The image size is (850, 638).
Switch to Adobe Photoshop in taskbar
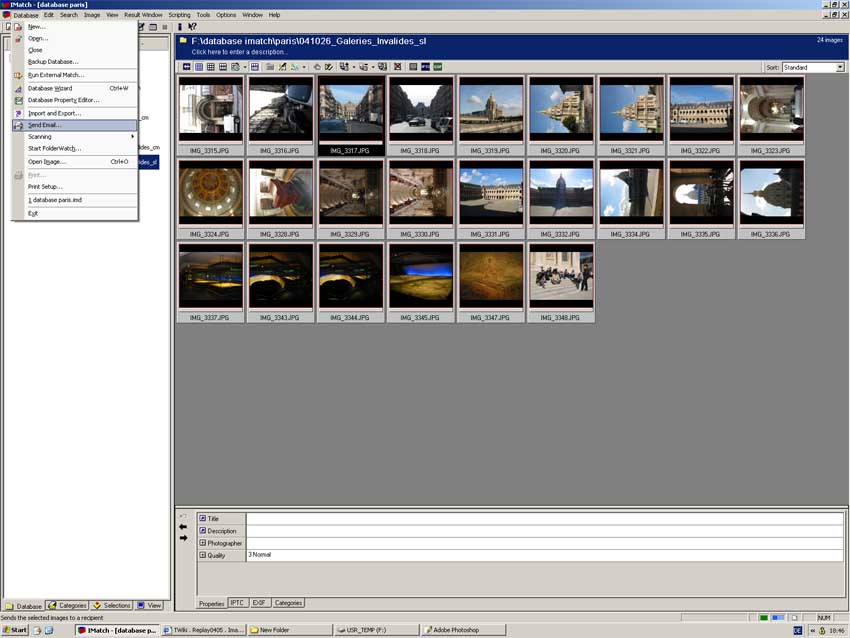[x=463, y=630]
